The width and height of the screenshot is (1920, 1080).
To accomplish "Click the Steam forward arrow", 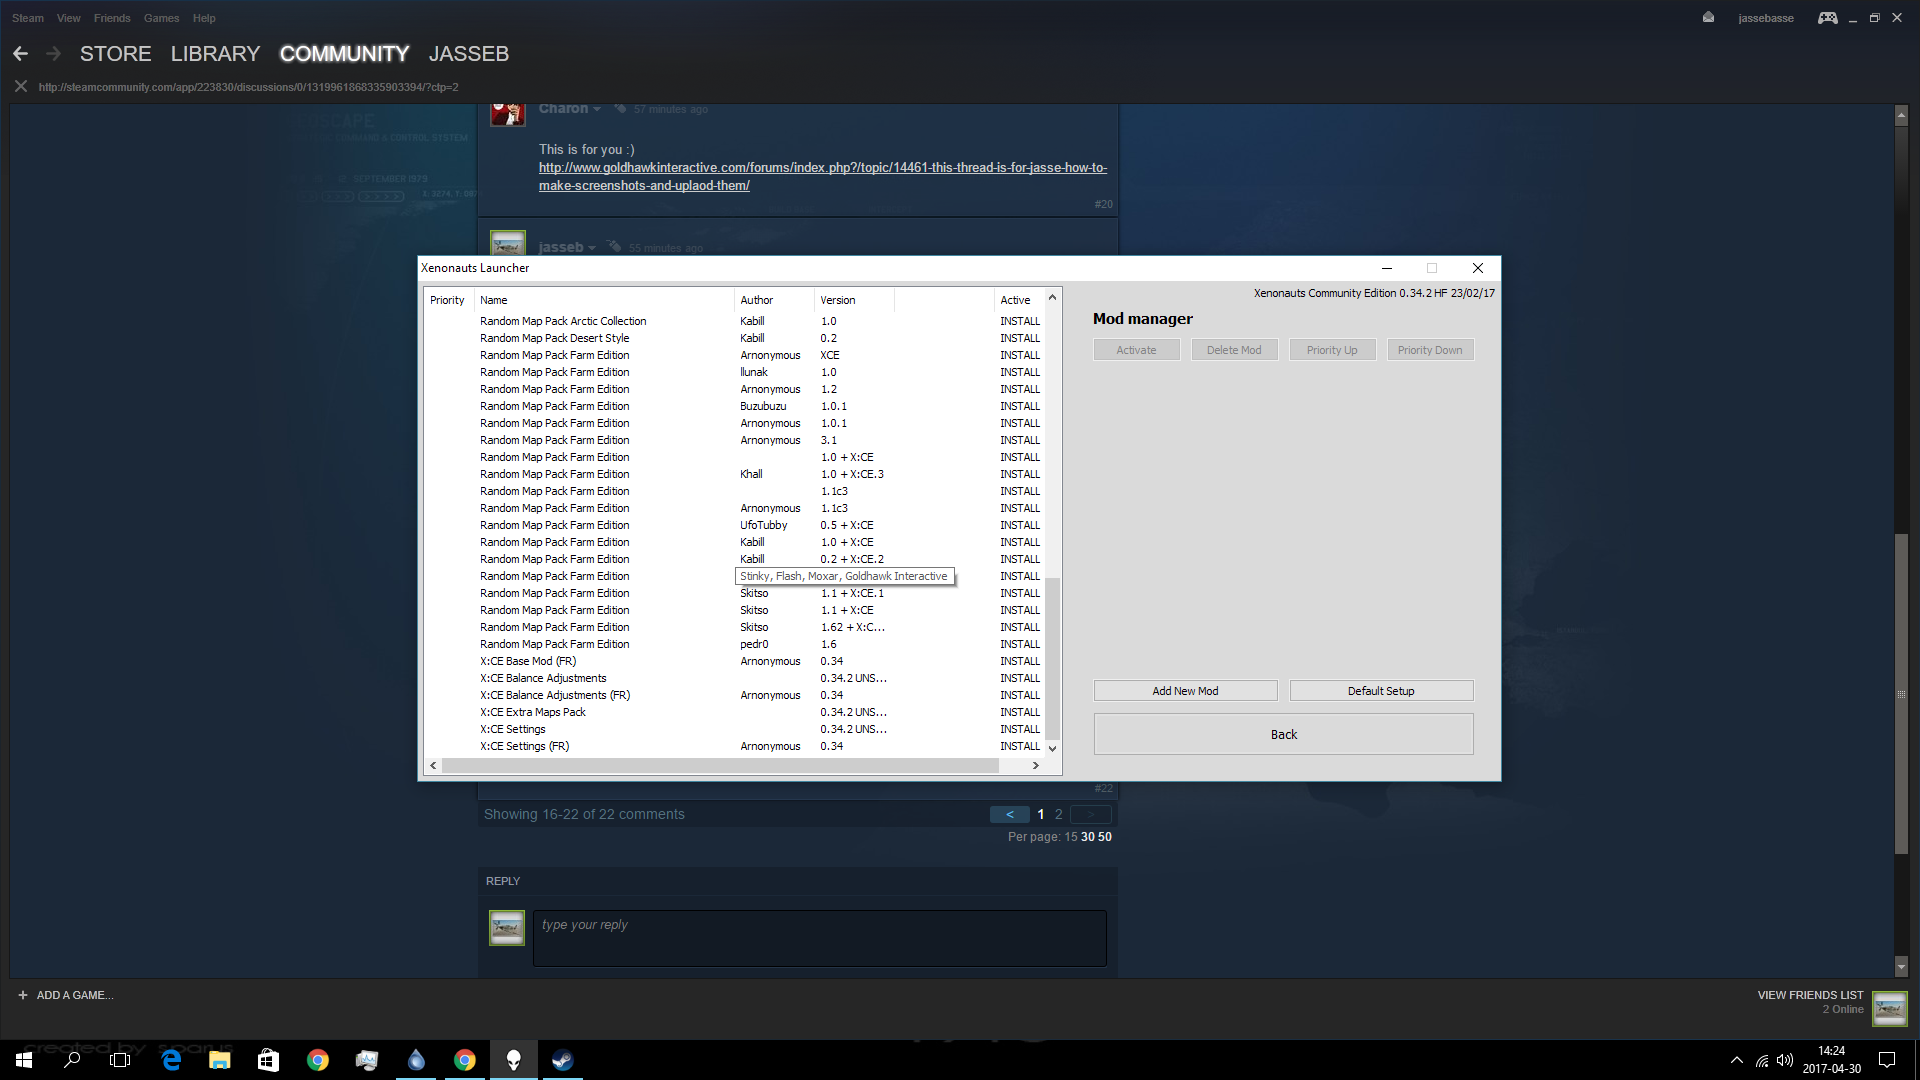I will point(54,54).
